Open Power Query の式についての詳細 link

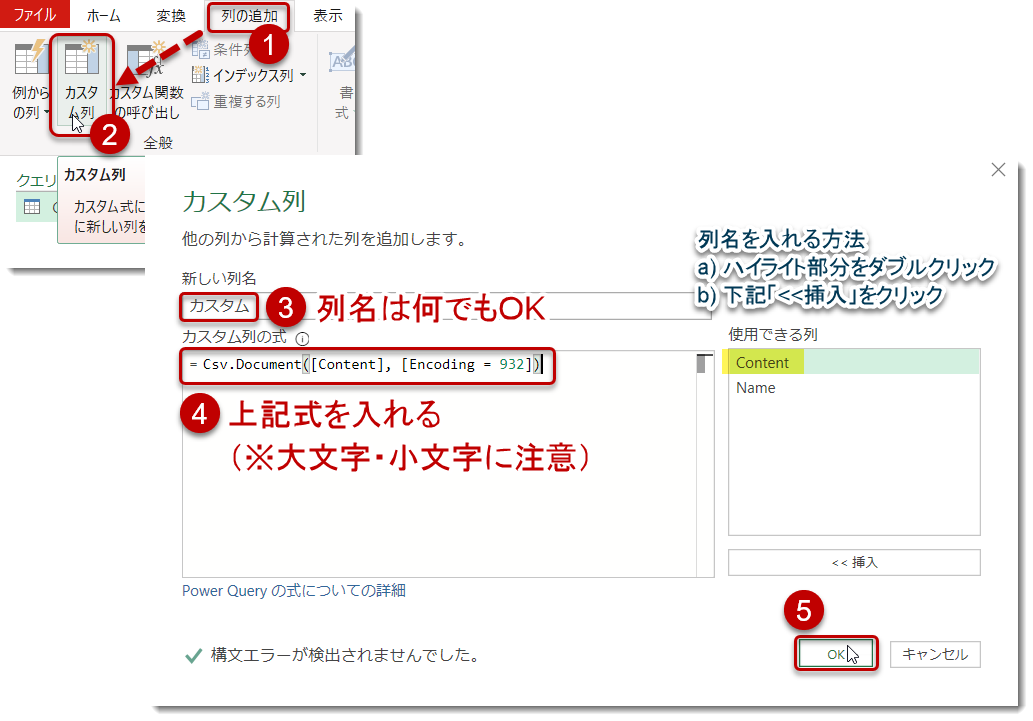[x=294, y=591]
